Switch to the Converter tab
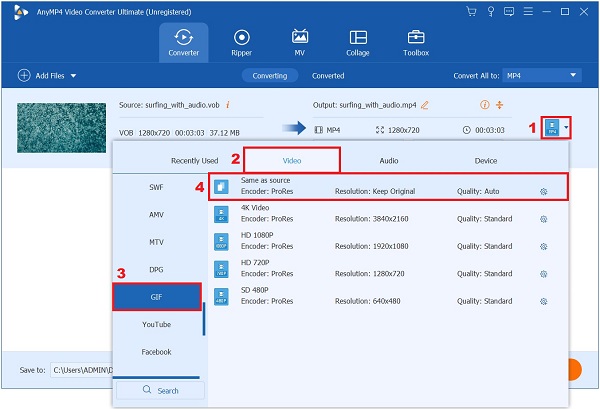 point(184,42)
